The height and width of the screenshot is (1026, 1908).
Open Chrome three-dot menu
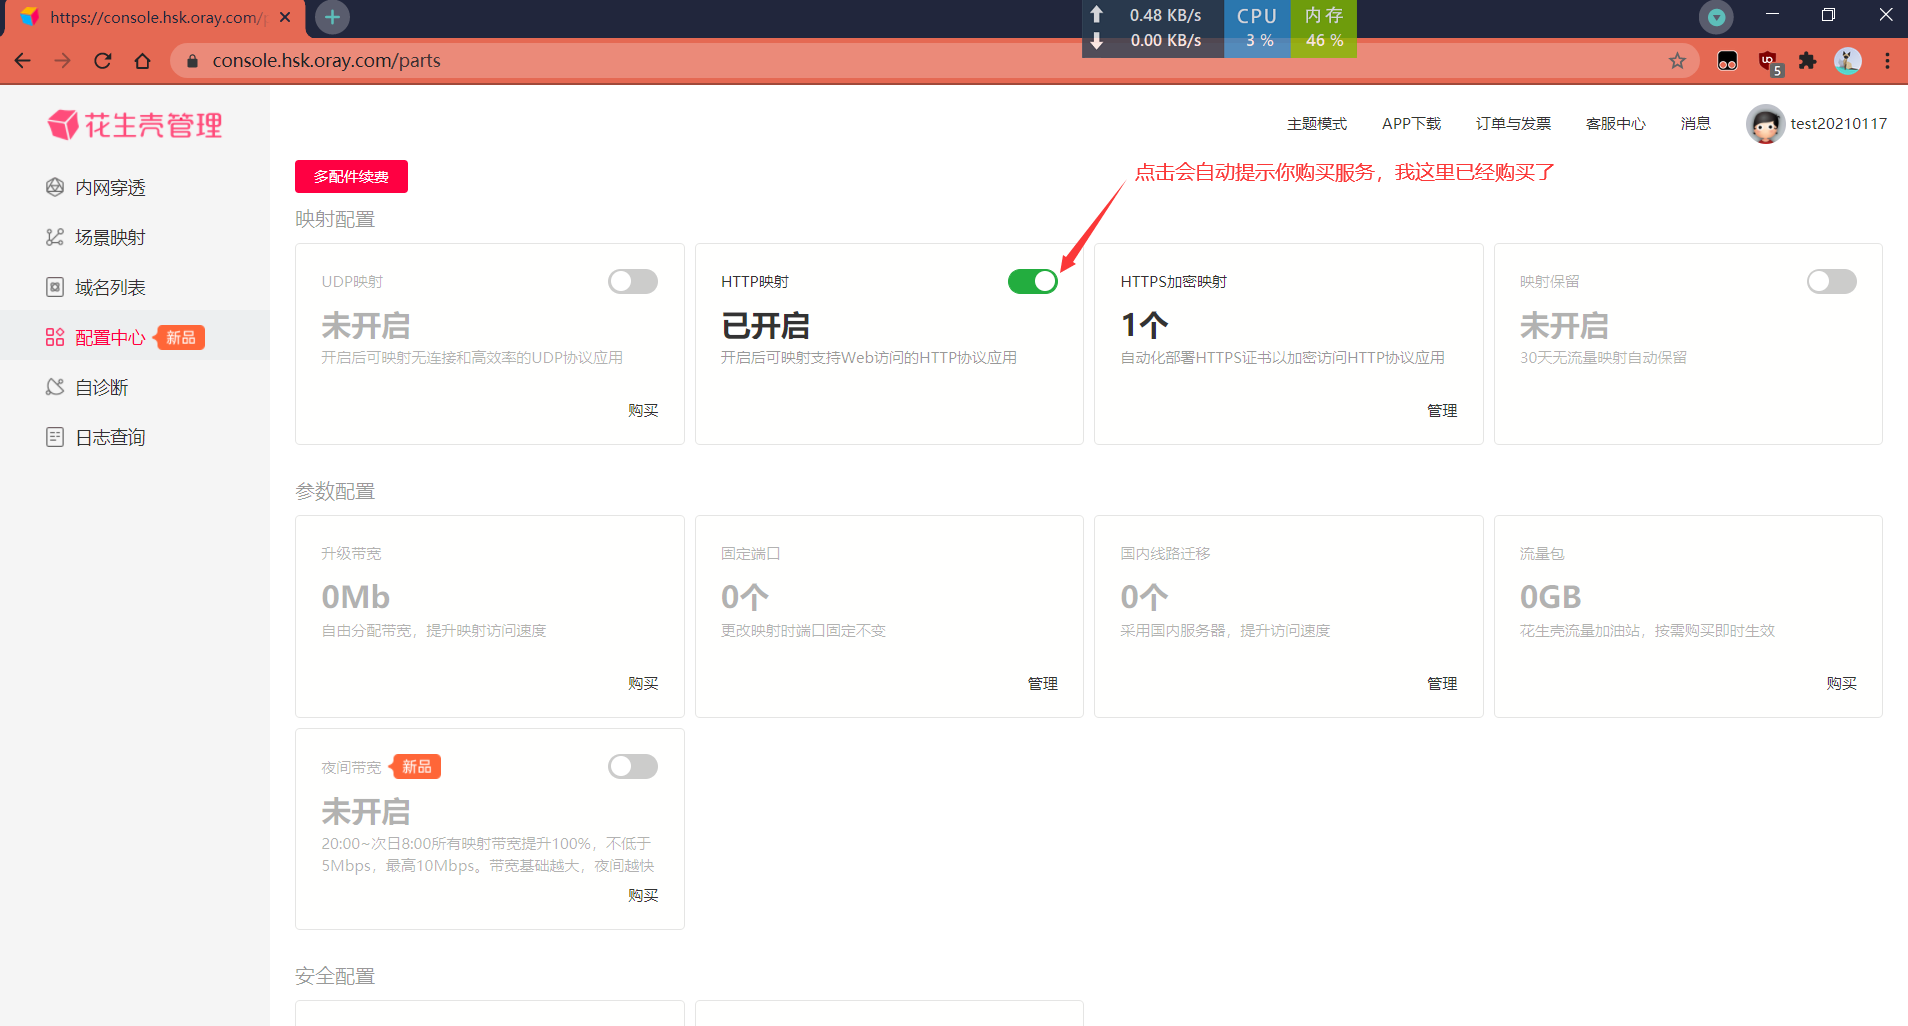[x=1887, y=61]
